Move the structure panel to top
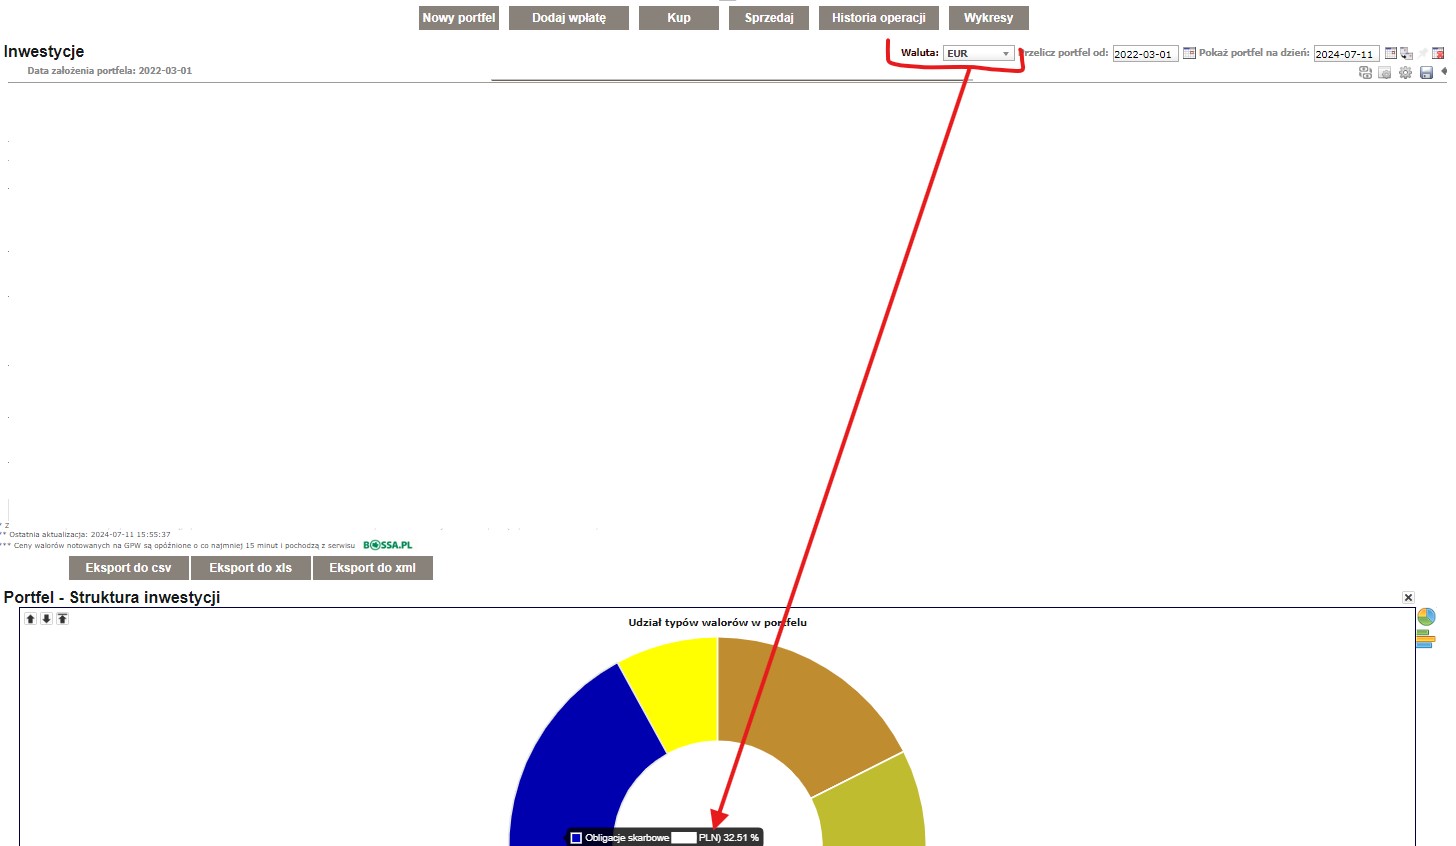This screenshot has height=846, width=1456. [62, 619]
